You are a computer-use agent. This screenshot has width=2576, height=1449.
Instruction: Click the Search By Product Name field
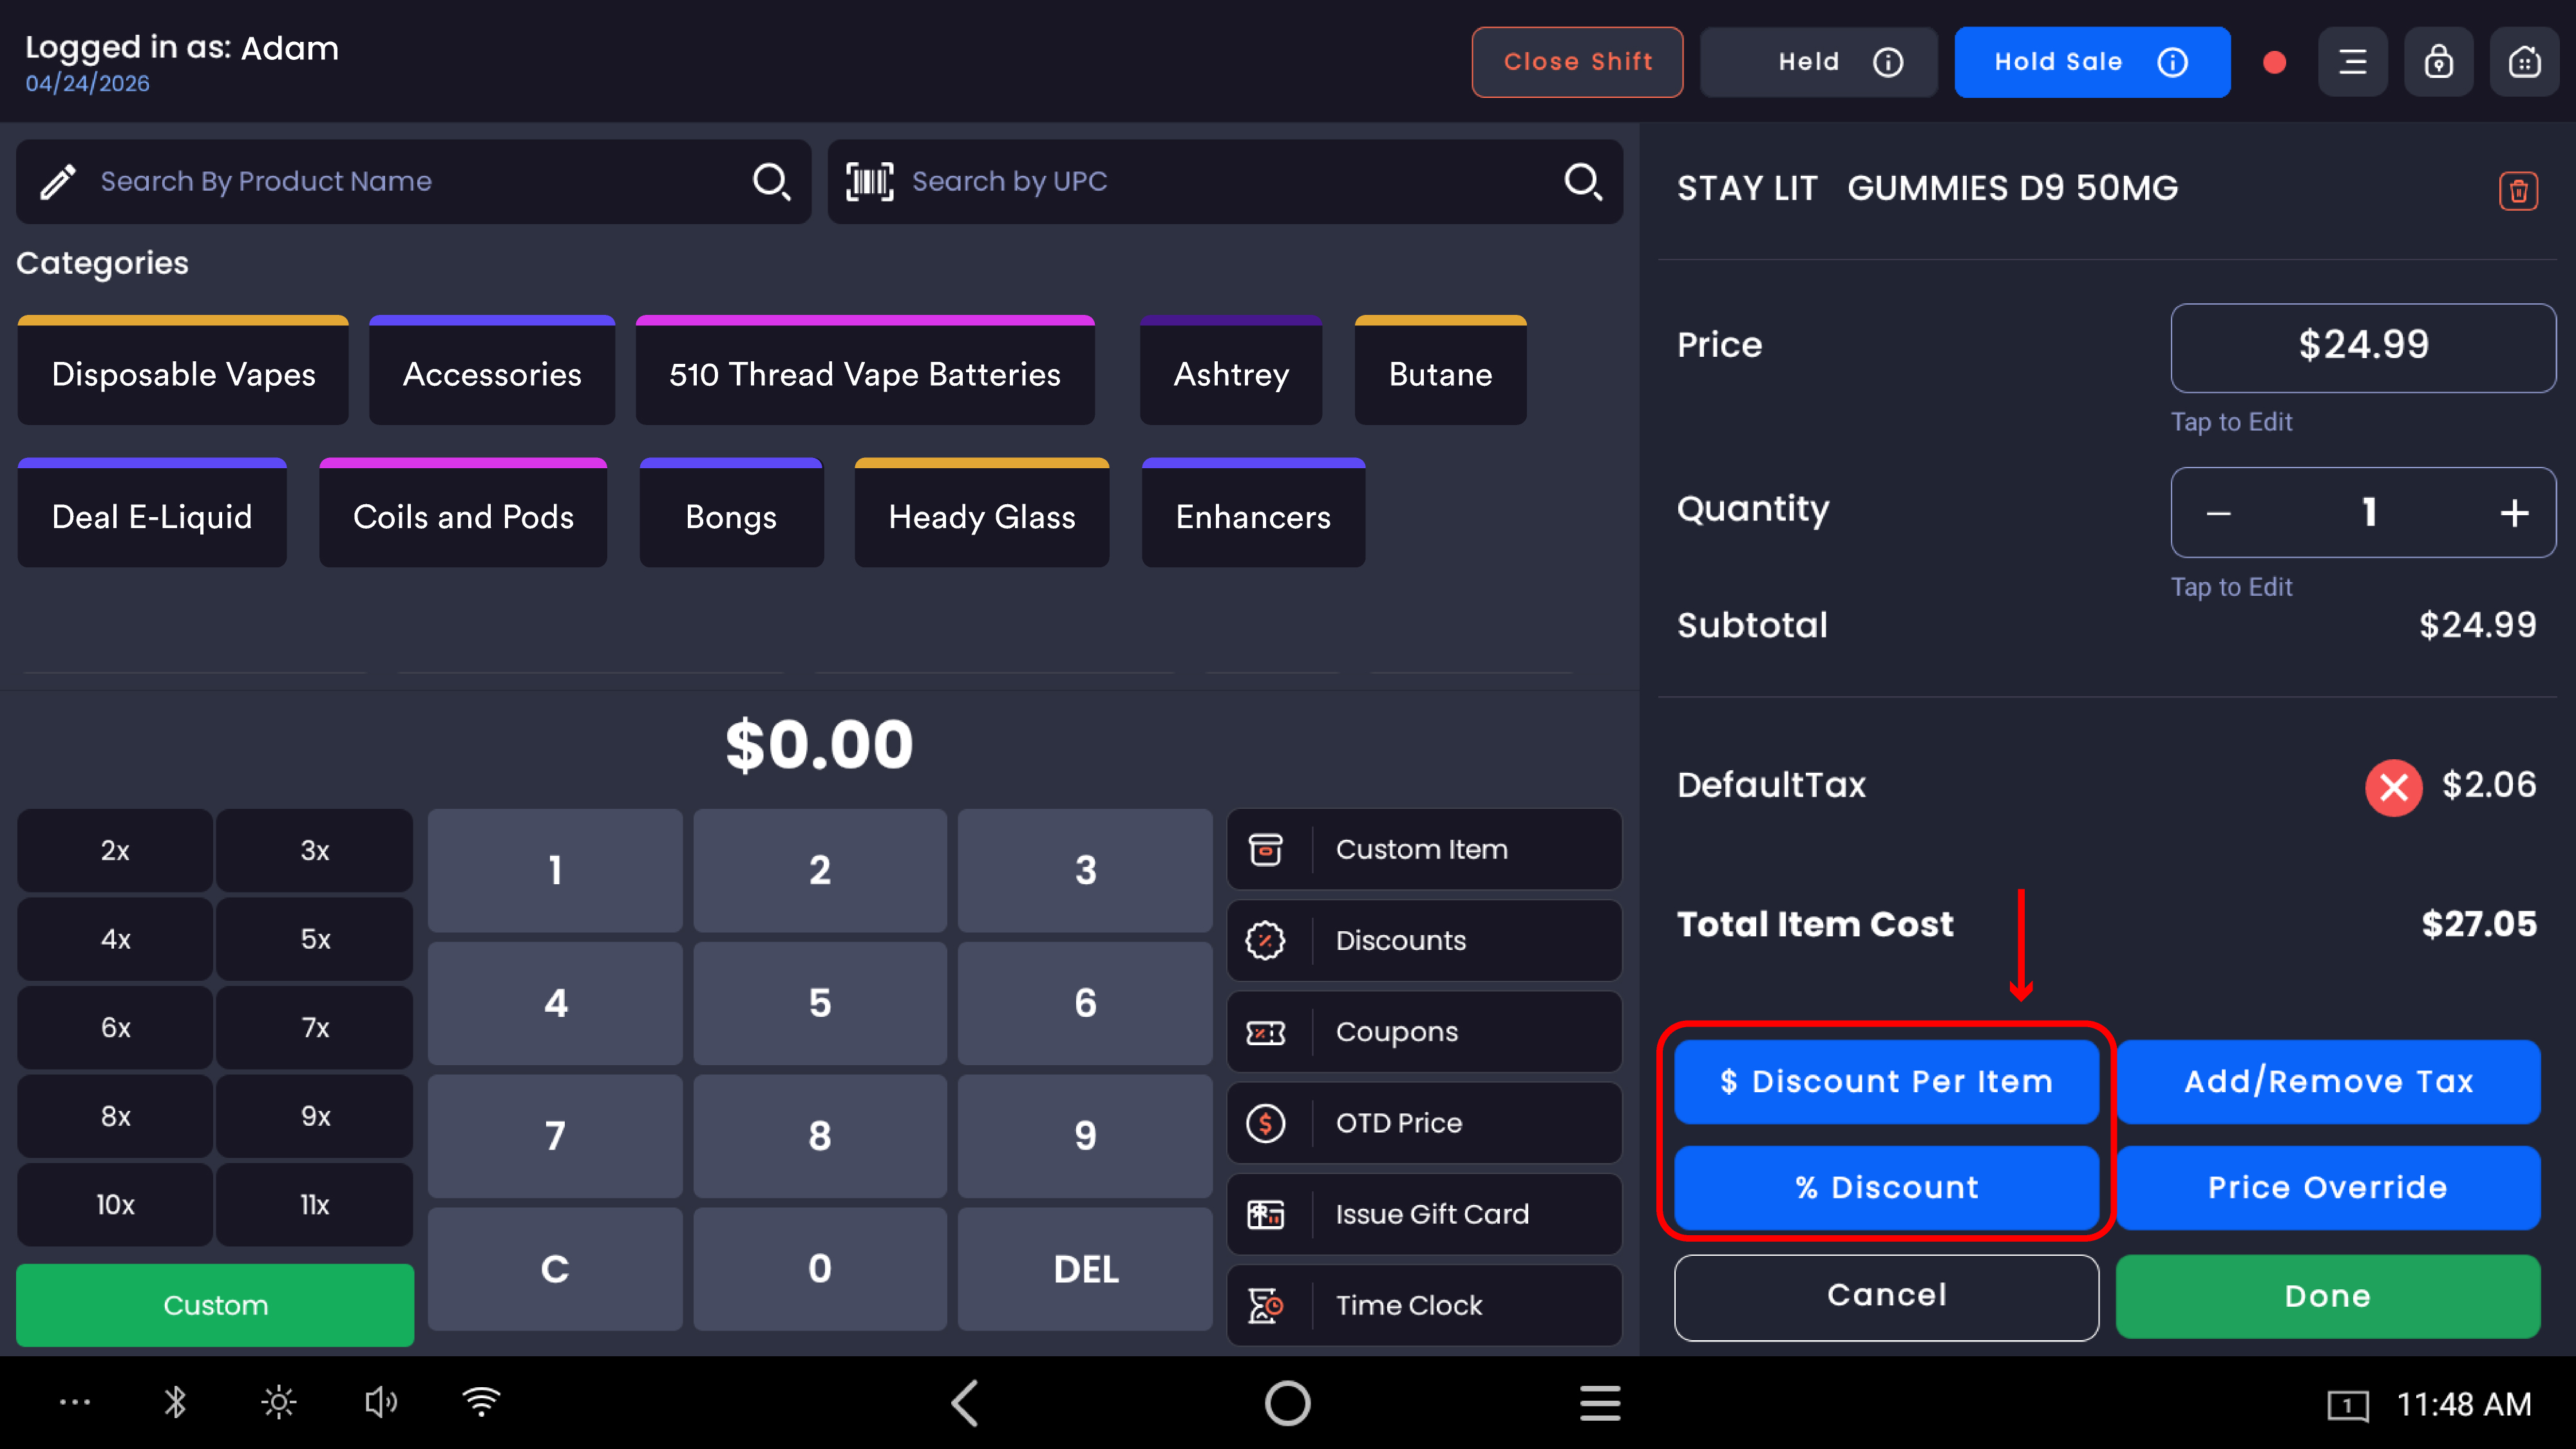[x=413, y=181]
